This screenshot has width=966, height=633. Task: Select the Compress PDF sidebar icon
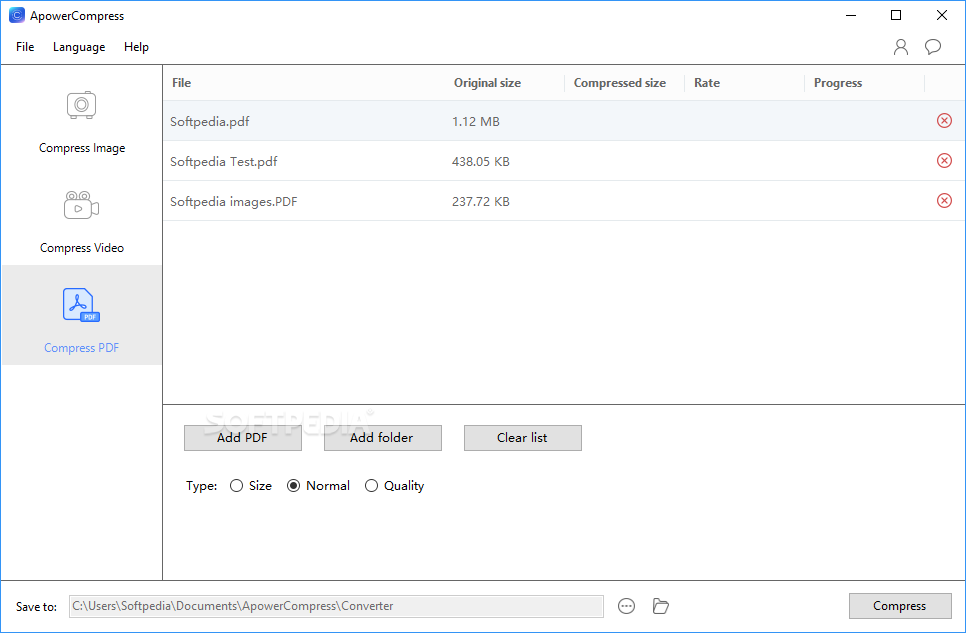81,305
